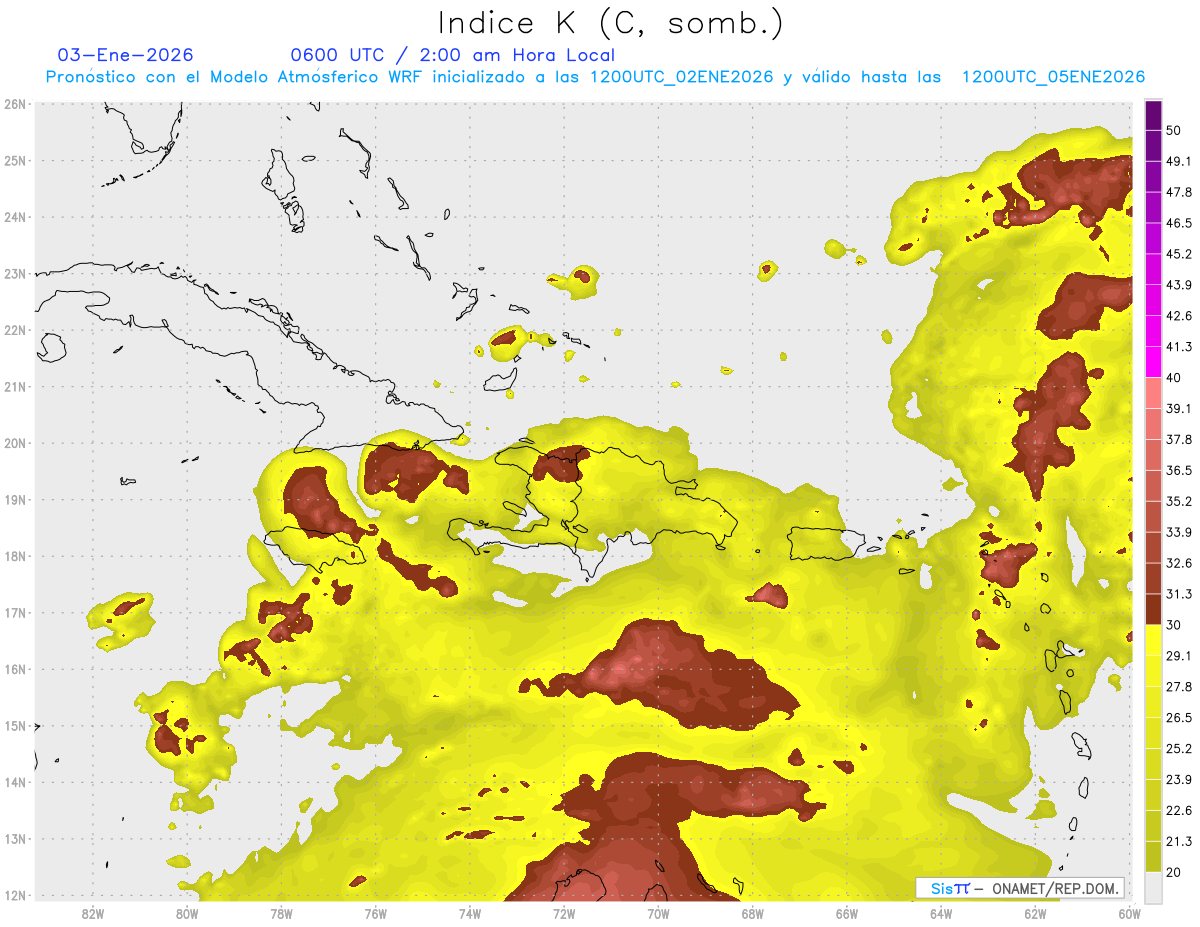Click the "Indice K (C, somb.)" title

(x=611, y=23)
